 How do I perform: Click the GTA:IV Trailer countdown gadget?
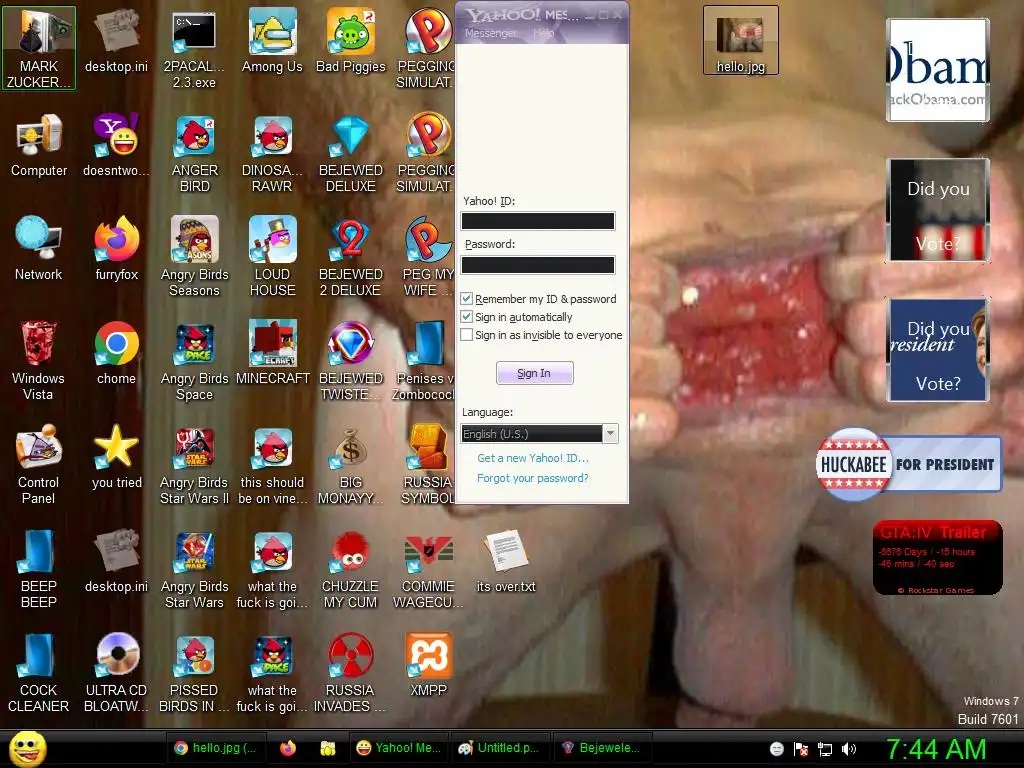click(x=938, y=558)
